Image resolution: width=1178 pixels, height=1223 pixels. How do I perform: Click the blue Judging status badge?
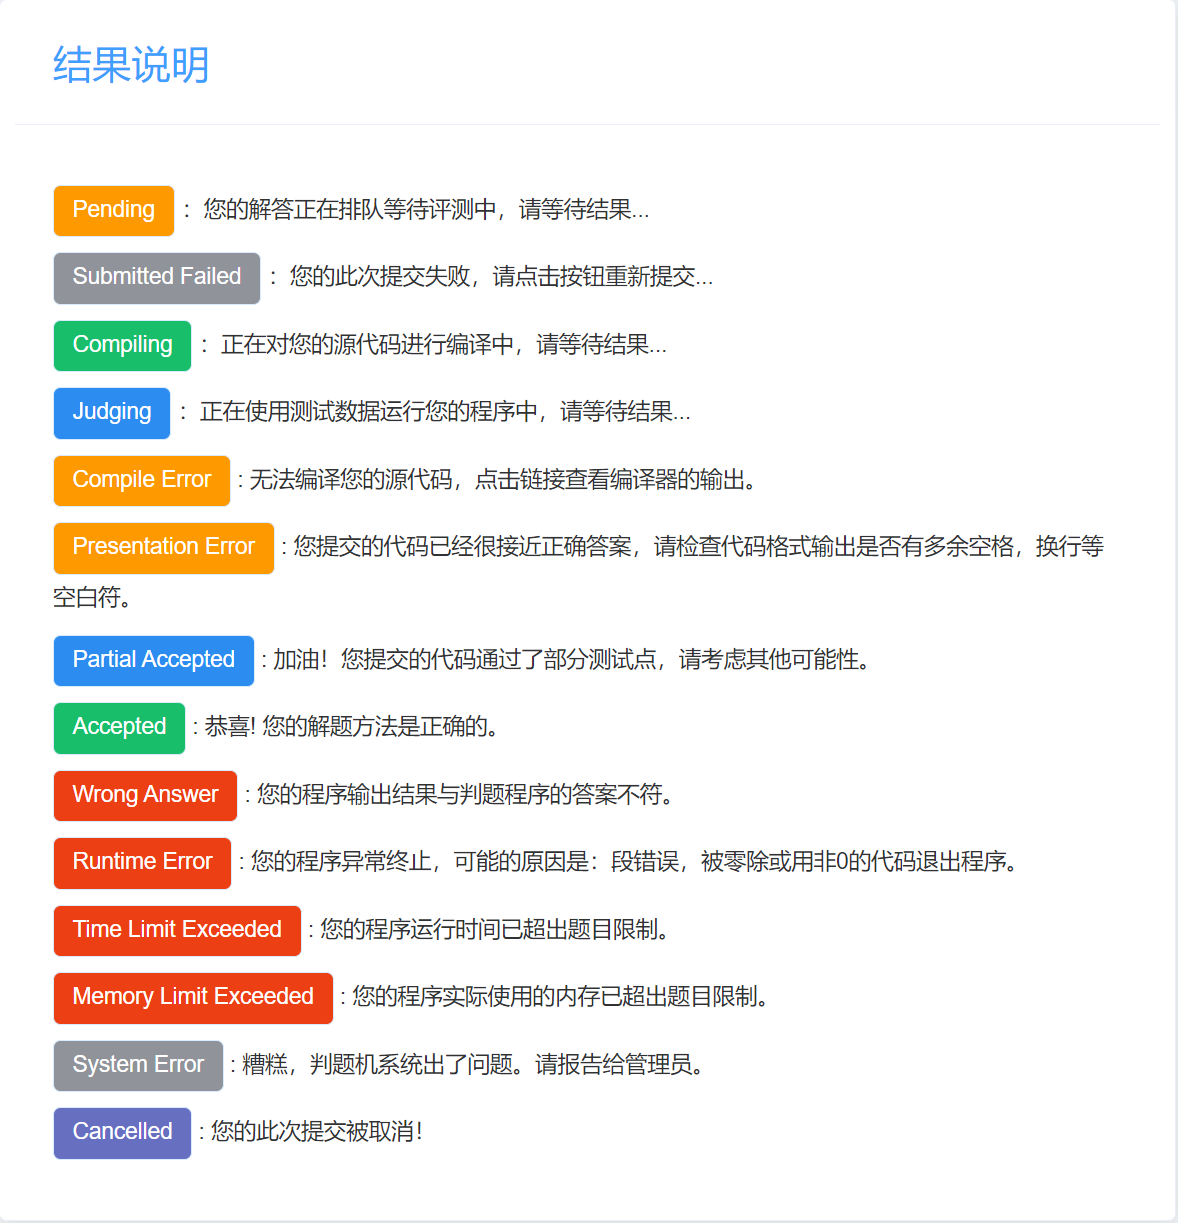(x=112, y=412)
